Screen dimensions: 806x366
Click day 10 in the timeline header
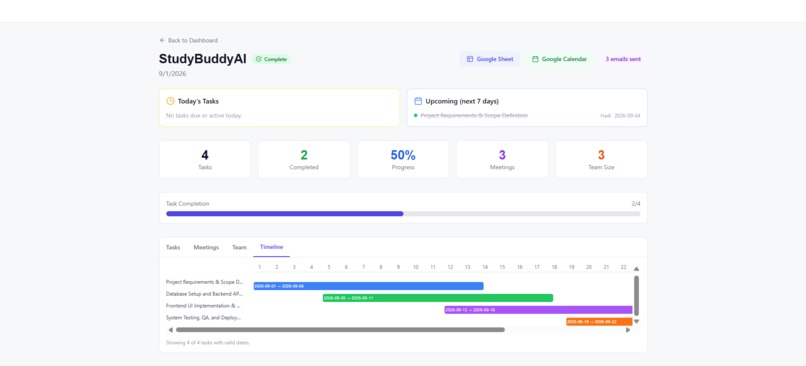point(416,267)
